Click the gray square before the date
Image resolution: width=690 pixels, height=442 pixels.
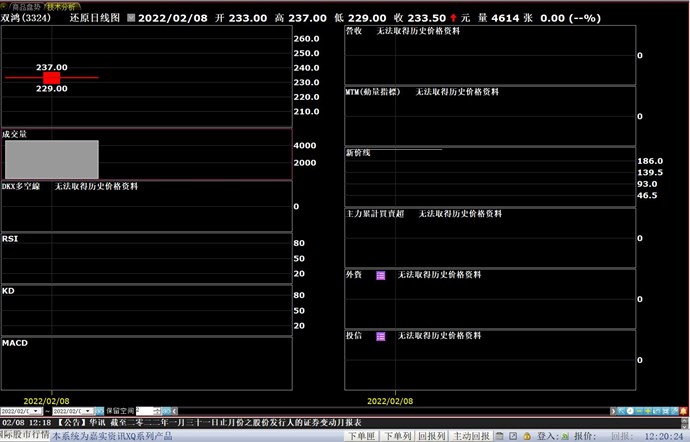tap(130, 18)
